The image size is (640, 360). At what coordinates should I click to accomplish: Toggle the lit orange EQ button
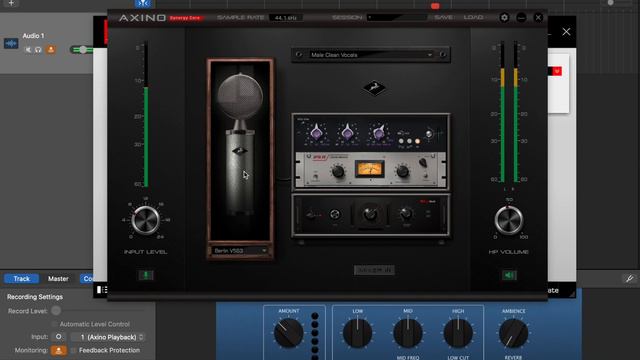tap(417, 141)
